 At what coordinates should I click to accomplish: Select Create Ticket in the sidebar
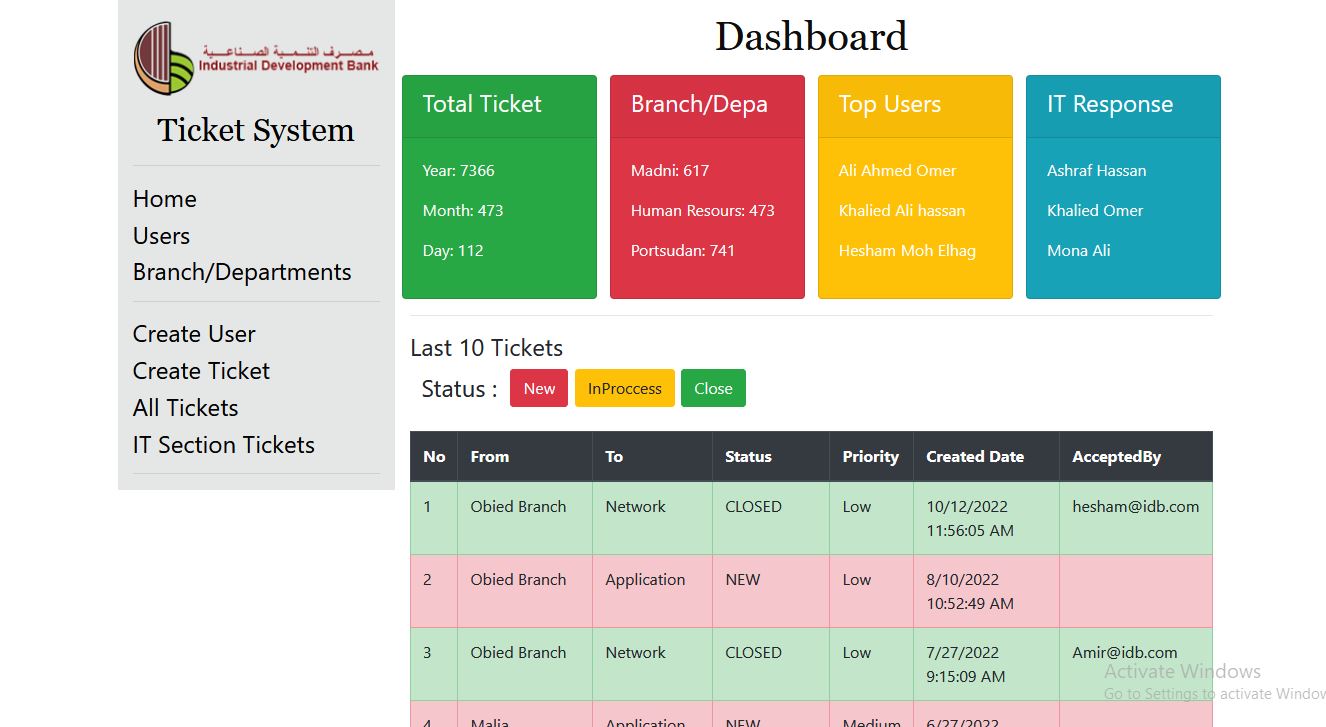(x=200, y=371)
